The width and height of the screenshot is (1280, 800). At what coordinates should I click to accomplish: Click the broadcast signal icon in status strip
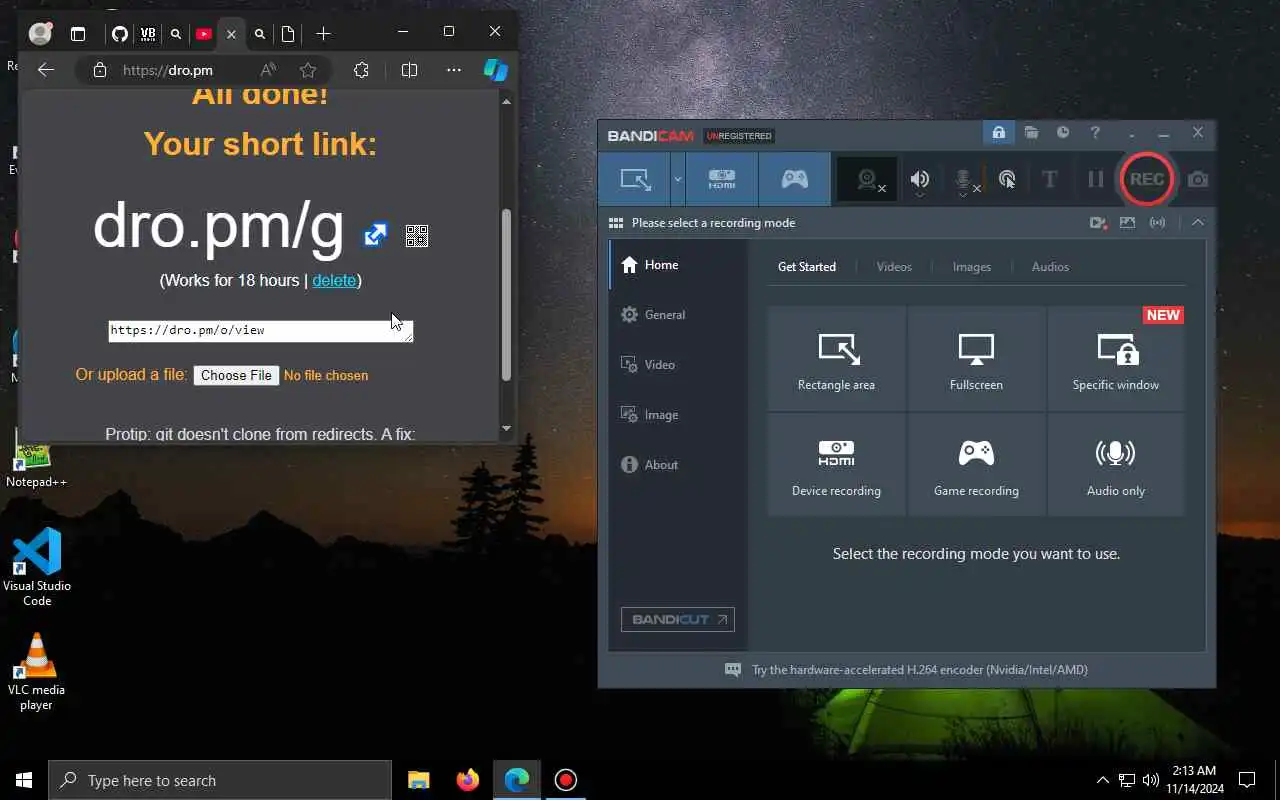point(1157,223)
